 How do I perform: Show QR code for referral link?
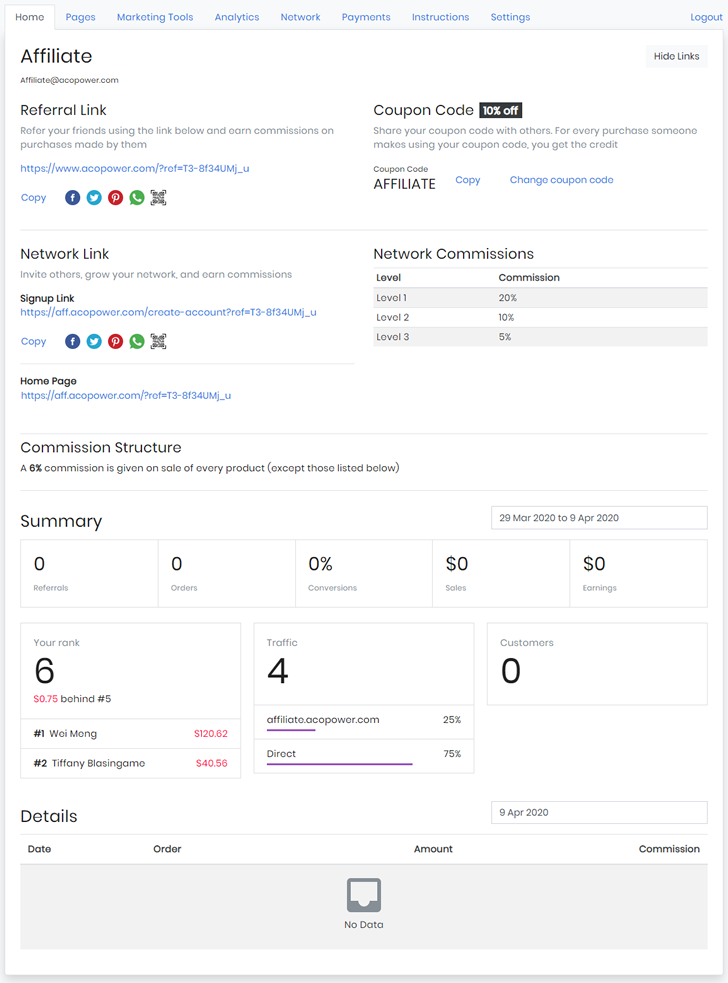click(x=158, y=198)
